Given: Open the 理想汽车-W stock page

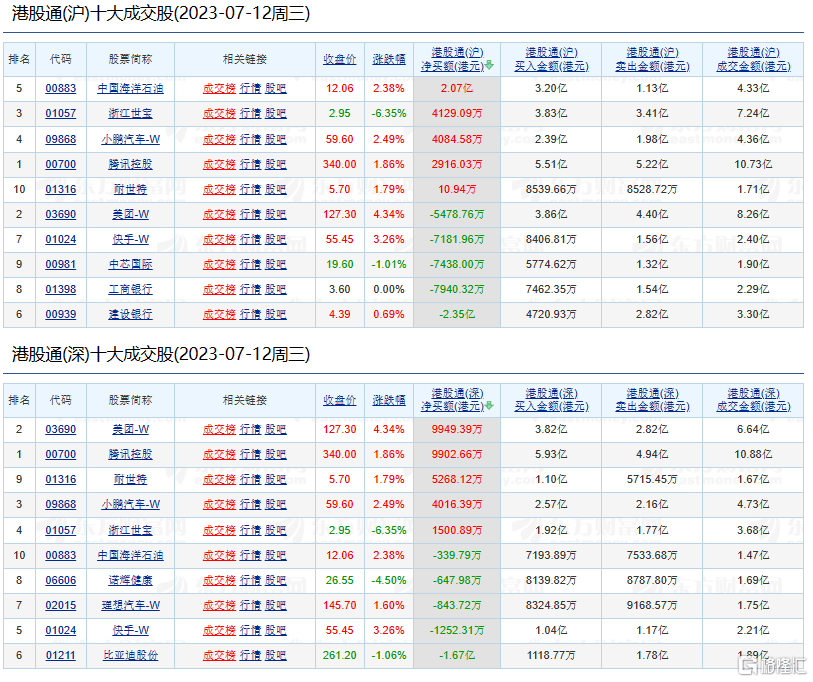Looking at the screenshot, I should pyautogui.click(x=131, y=605).
